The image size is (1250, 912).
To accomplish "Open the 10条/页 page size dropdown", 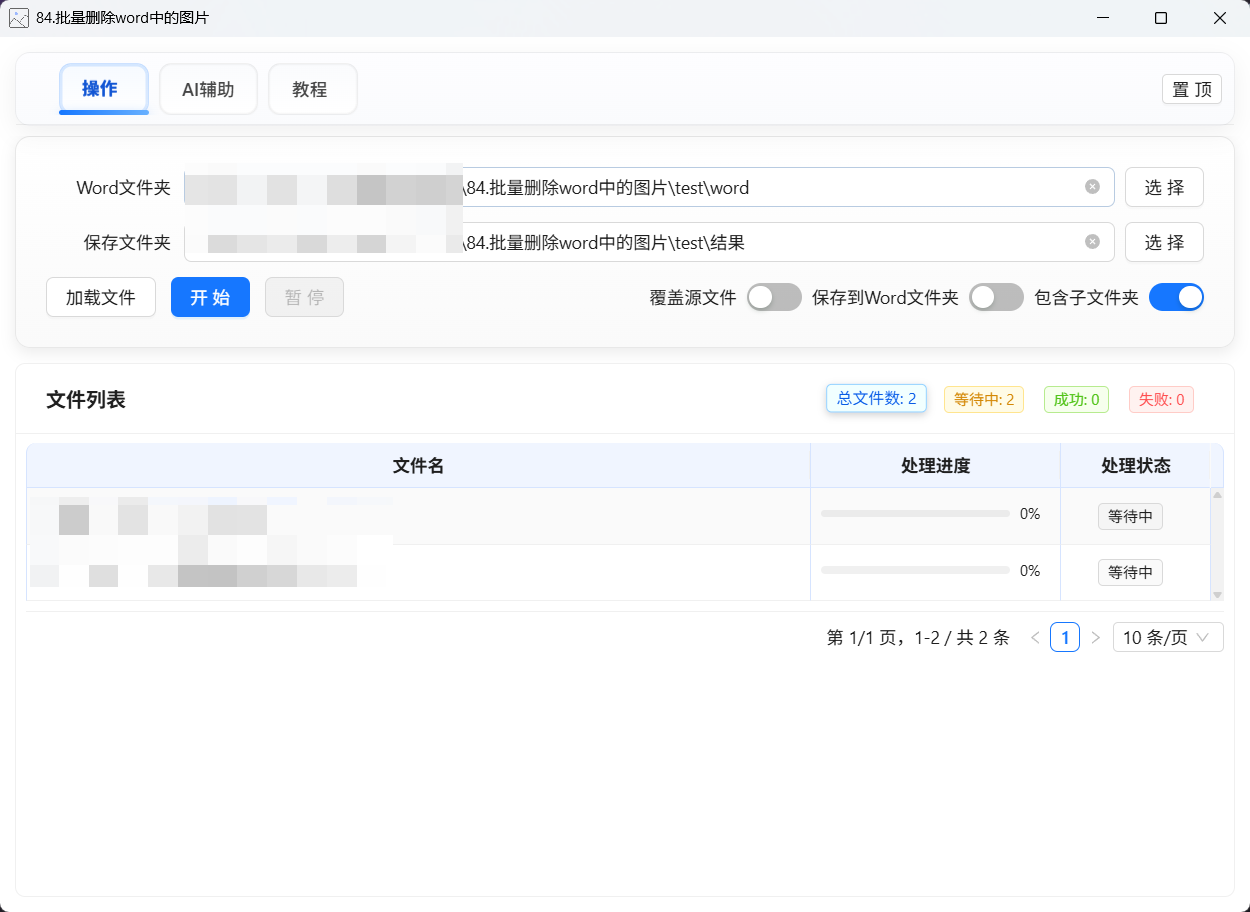I will pos(1167,637).
